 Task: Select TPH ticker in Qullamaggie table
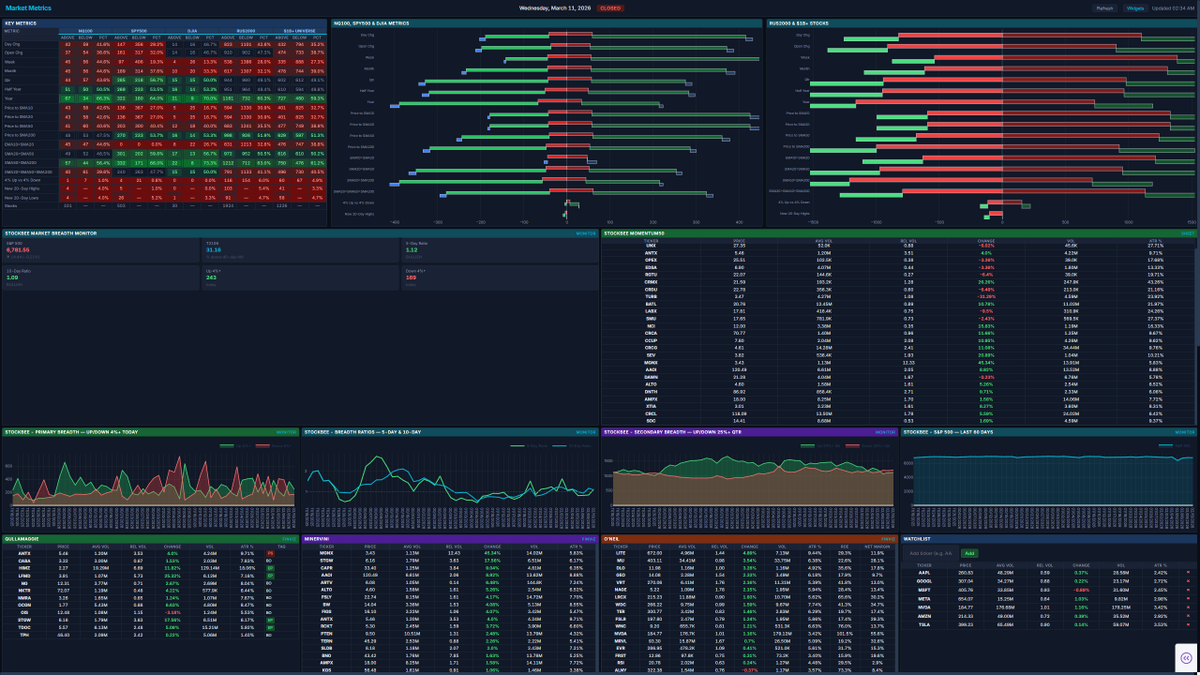(x=24, y=634)
